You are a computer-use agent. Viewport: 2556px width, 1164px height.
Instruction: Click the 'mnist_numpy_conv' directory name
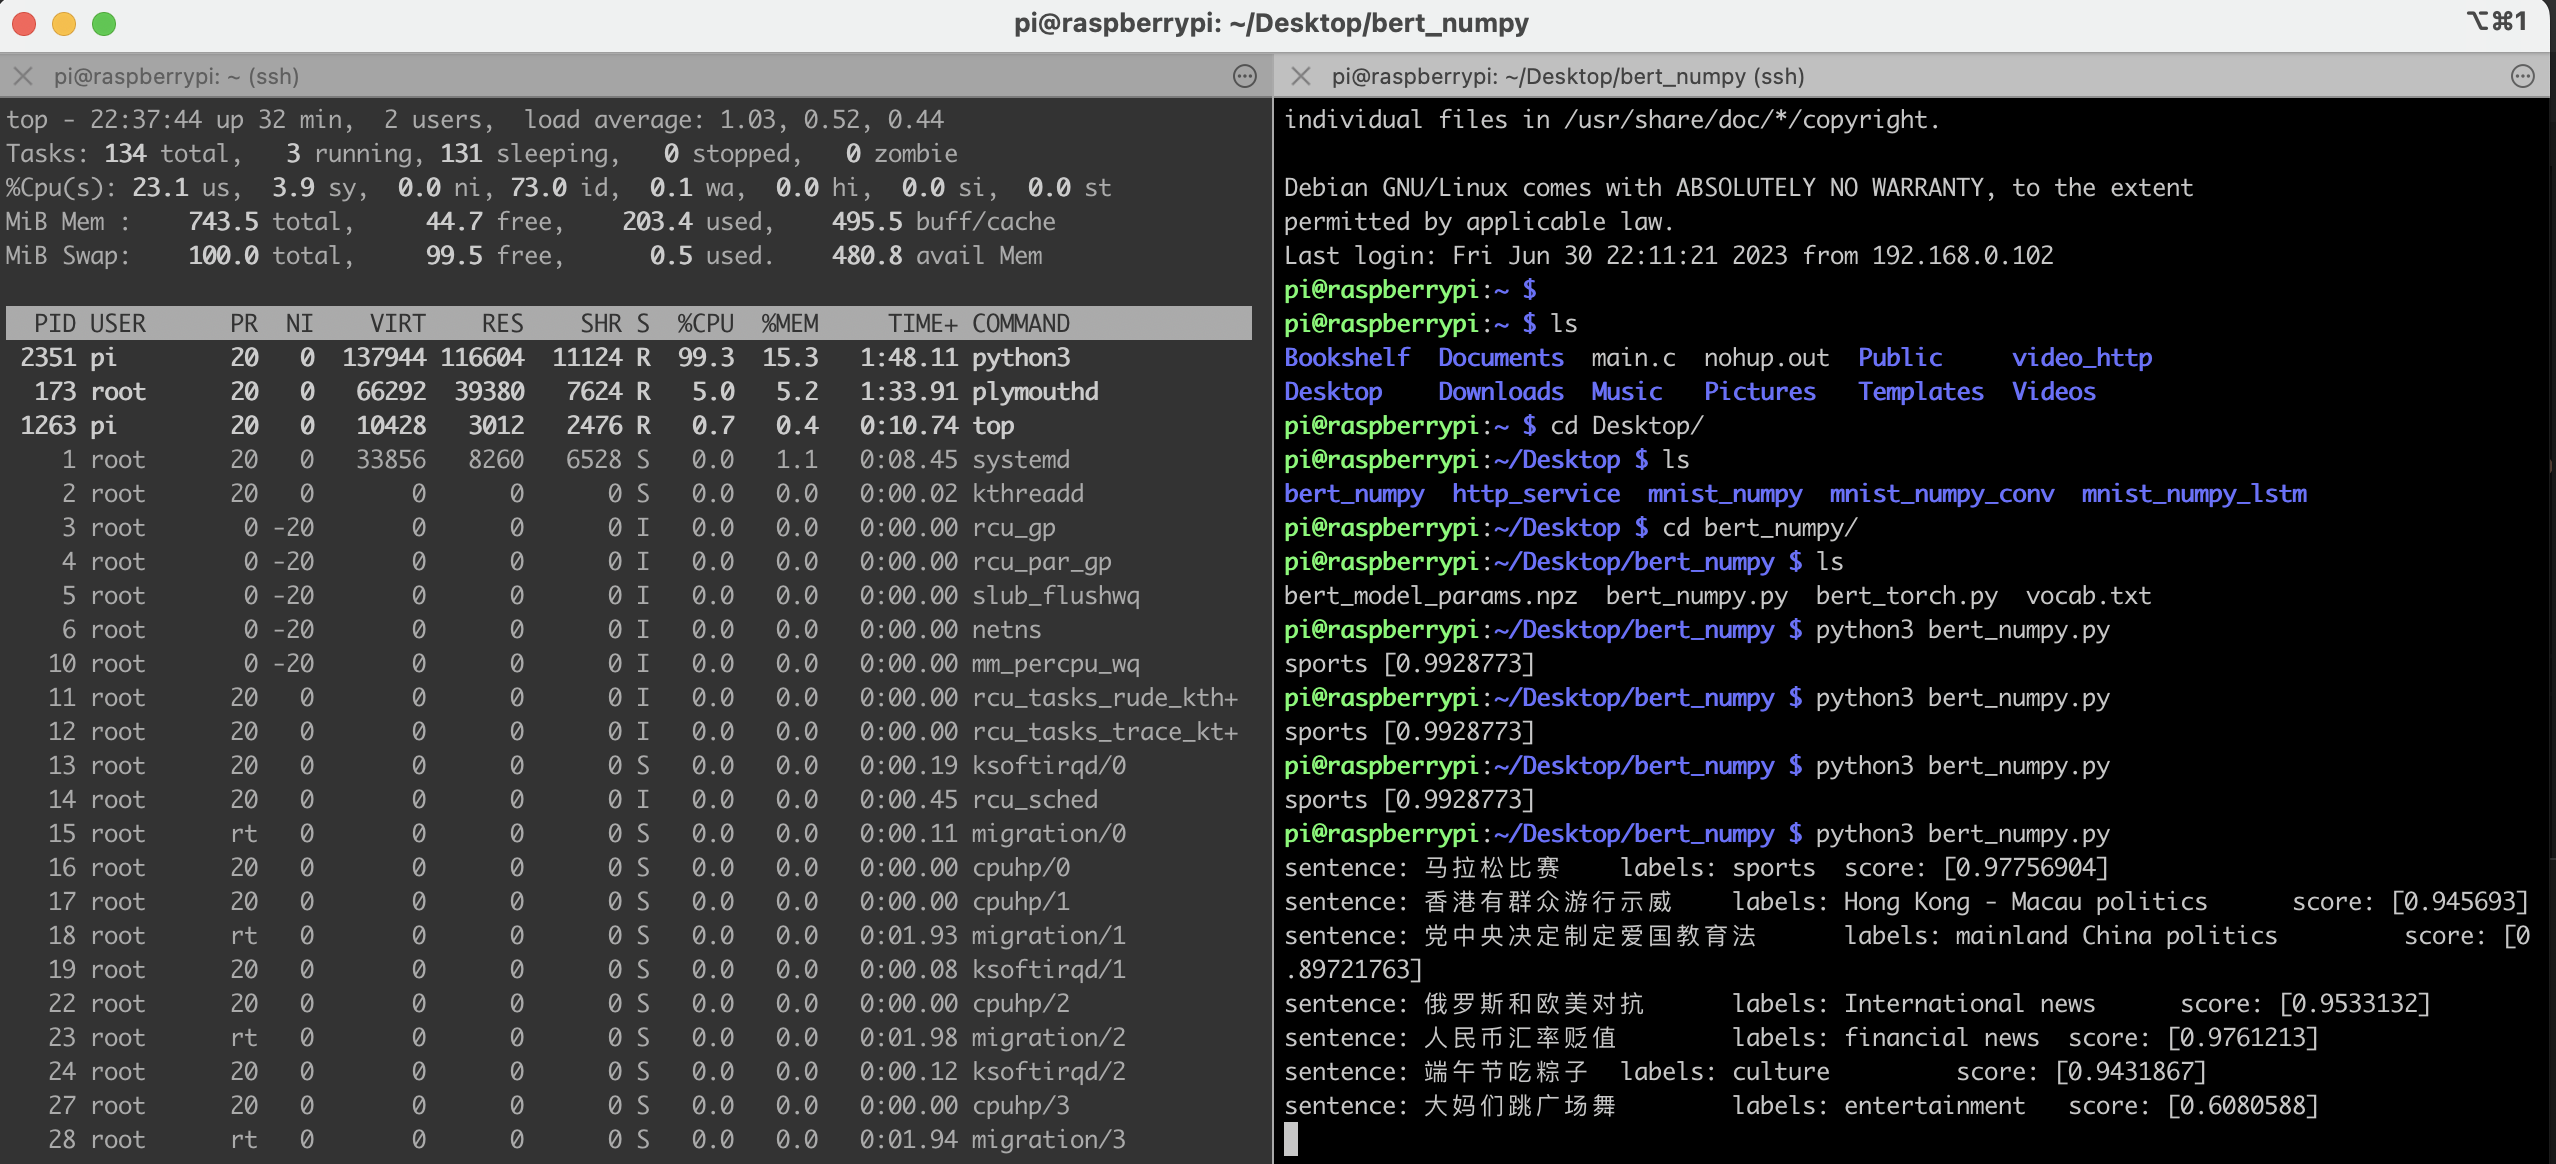1942,494
